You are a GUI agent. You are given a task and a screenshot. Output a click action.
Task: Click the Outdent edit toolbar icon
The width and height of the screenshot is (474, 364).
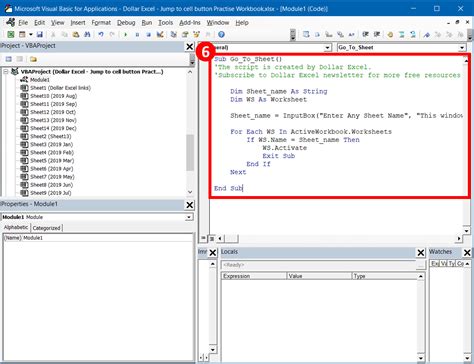[x=377, y=34]
